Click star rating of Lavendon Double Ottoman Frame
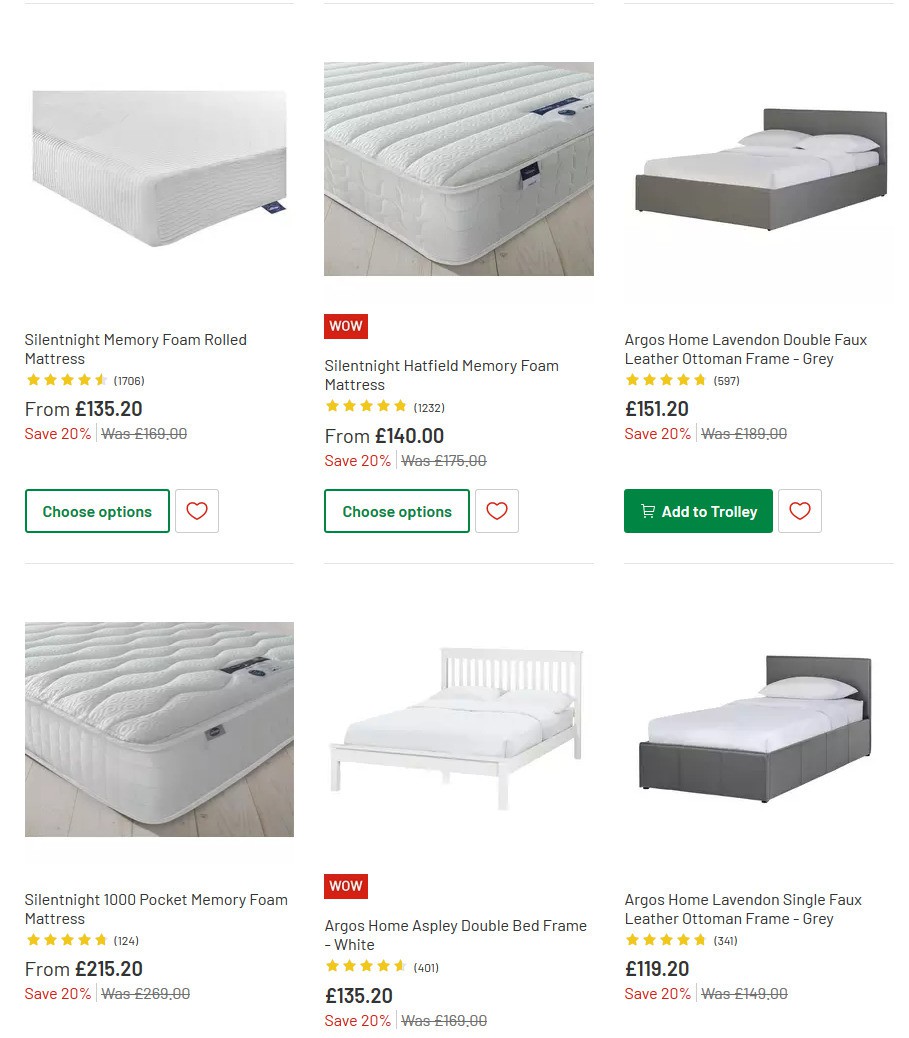 (667, 380)
